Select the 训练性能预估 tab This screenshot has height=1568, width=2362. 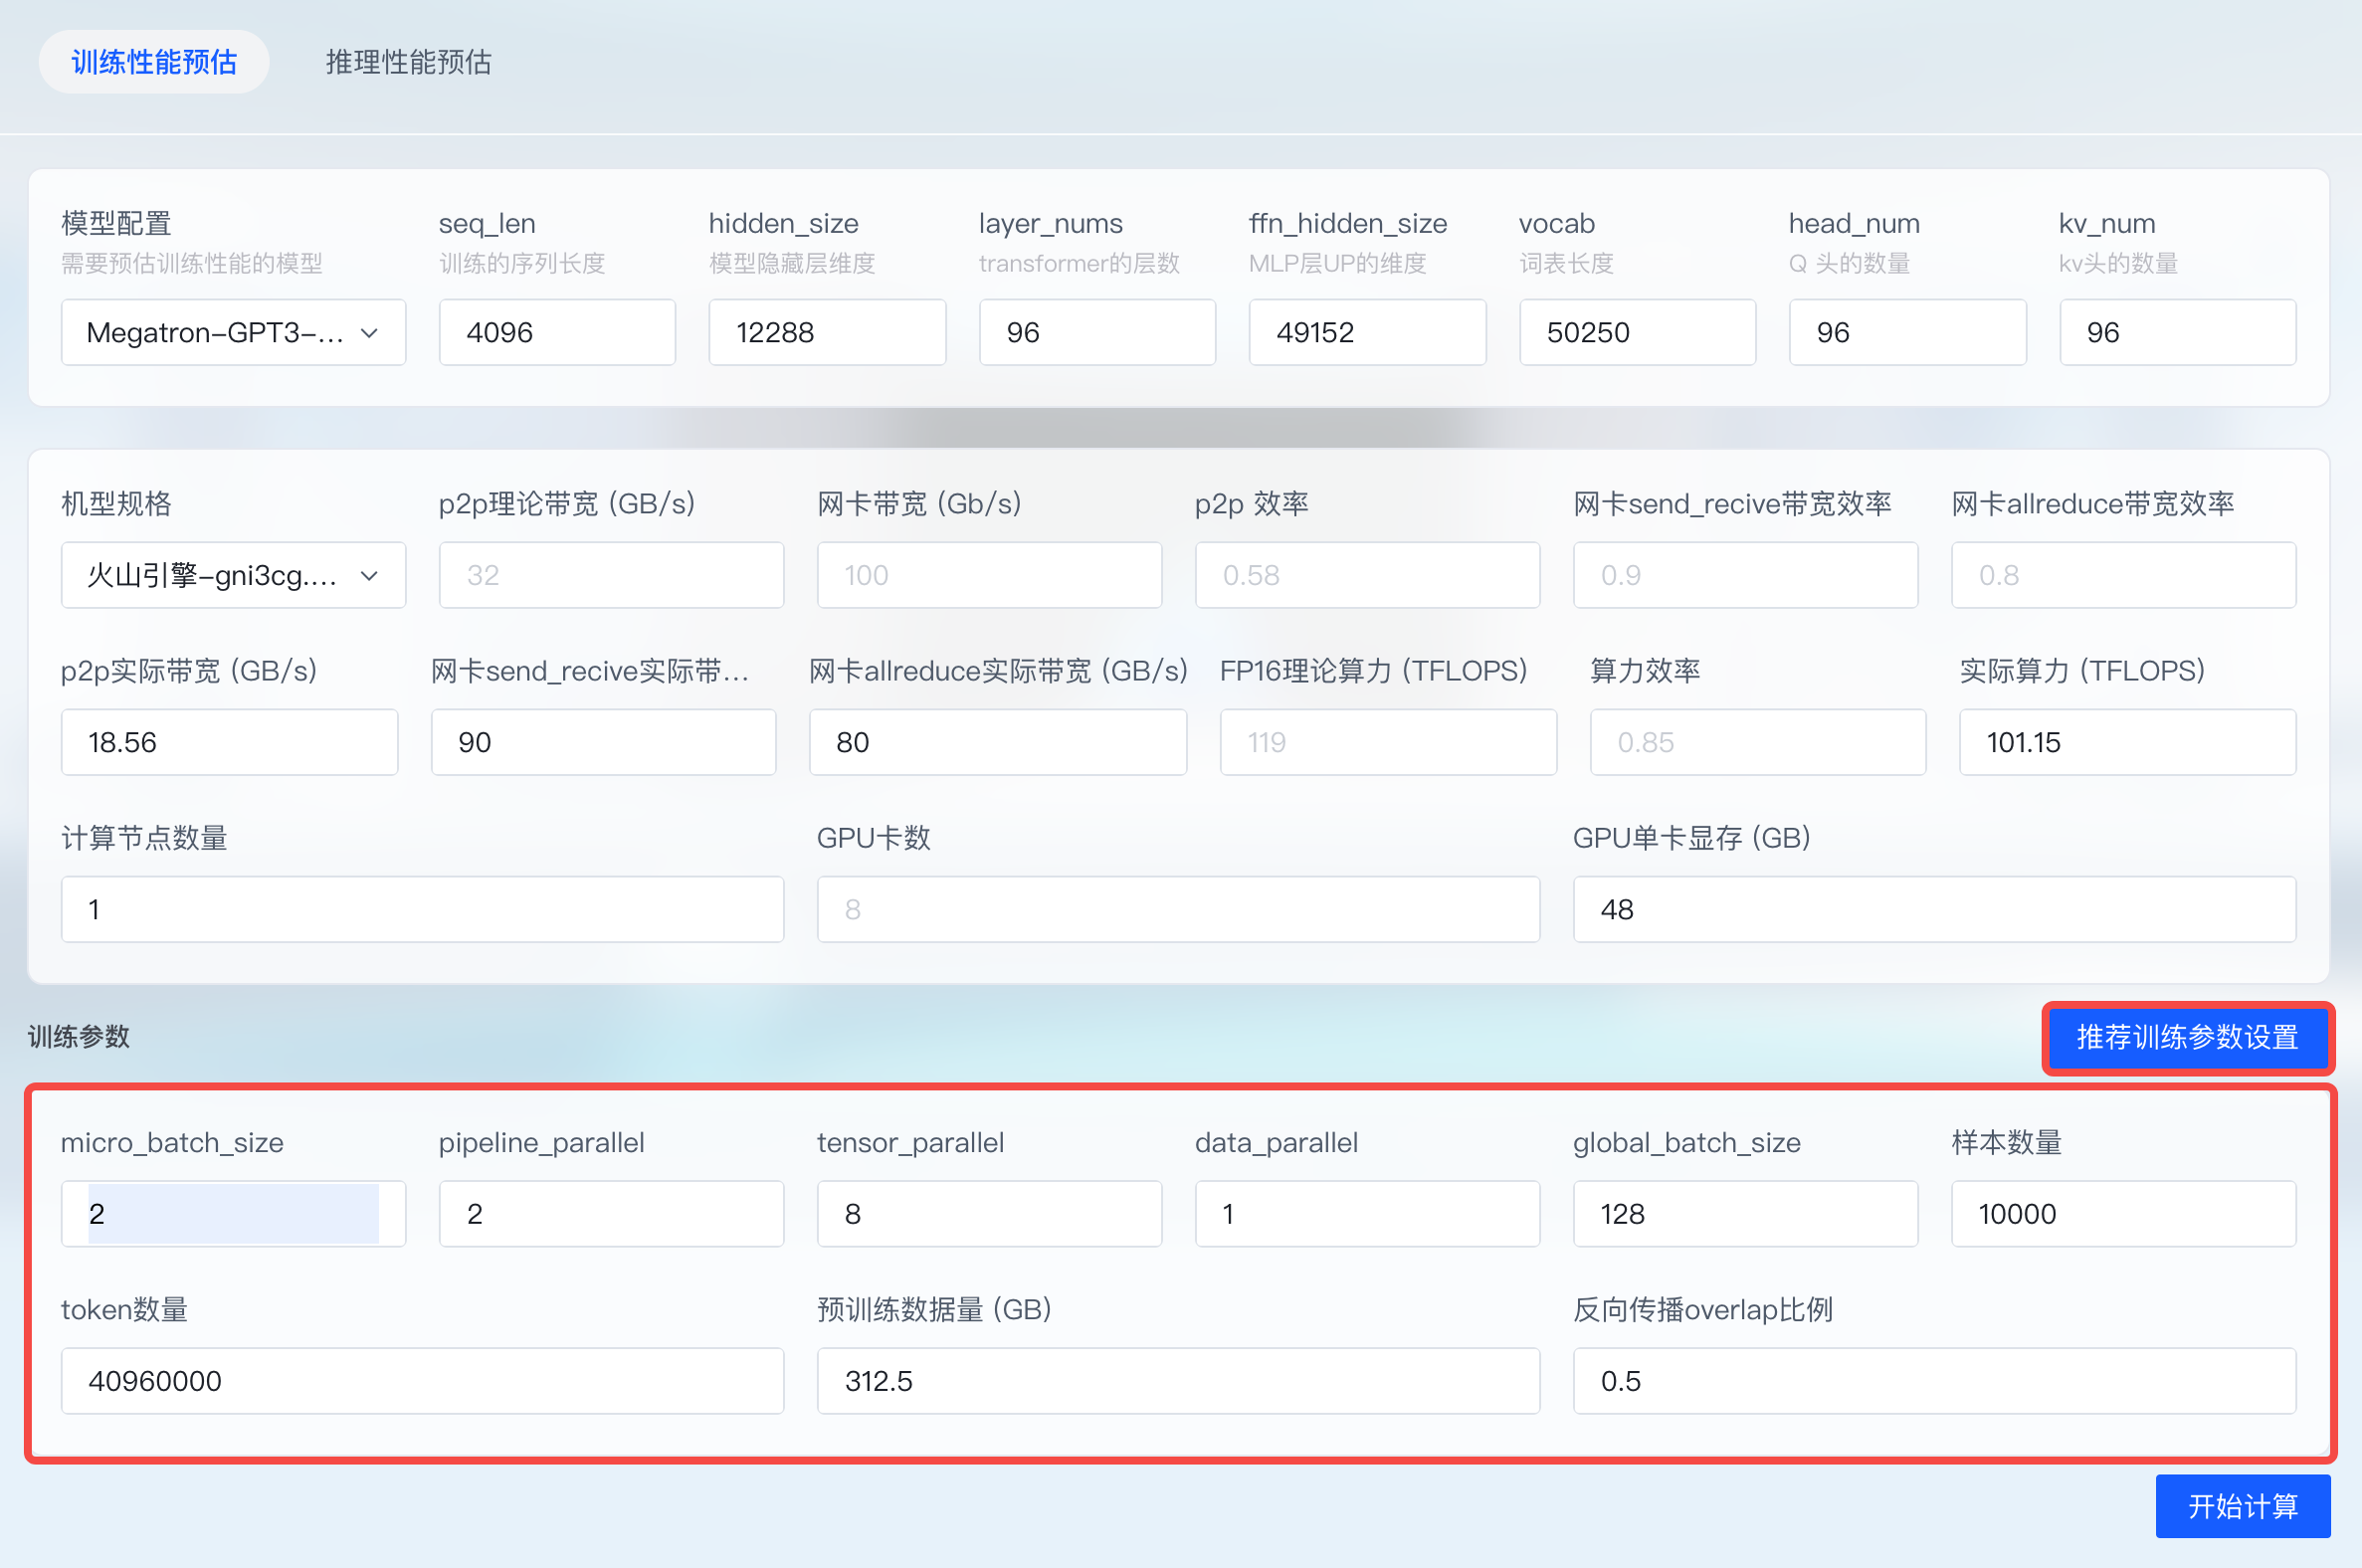point(154,62)
